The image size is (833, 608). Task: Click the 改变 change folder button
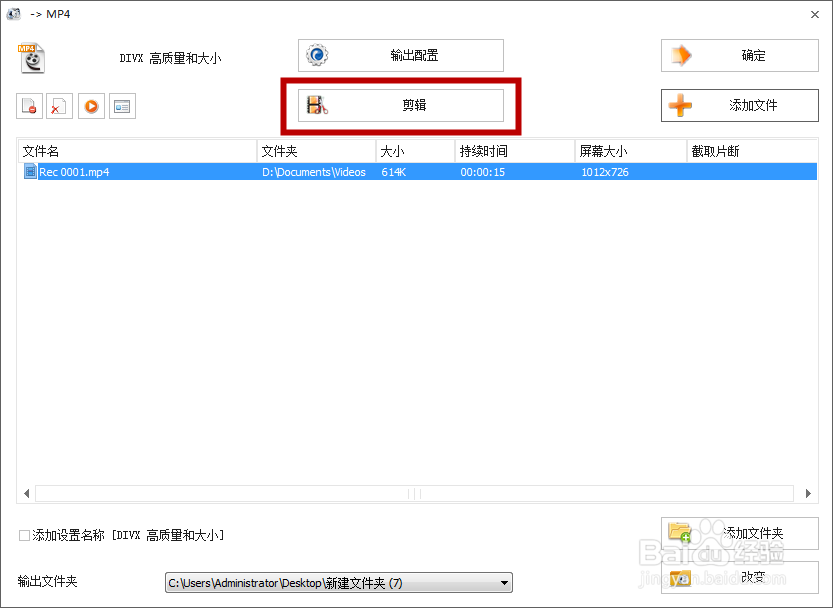click(740, 577)
